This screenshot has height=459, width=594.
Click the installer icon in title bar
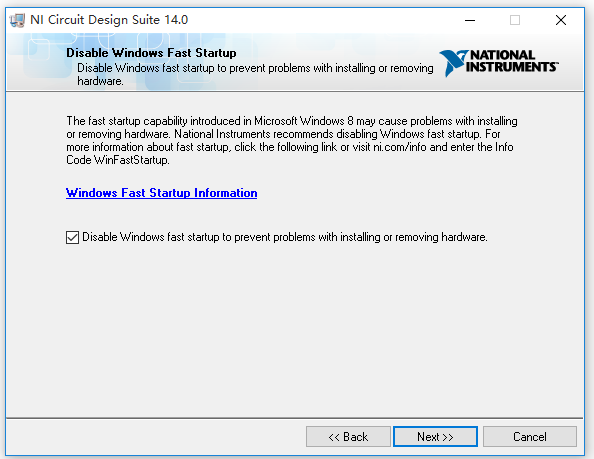(x=17, y=20)
